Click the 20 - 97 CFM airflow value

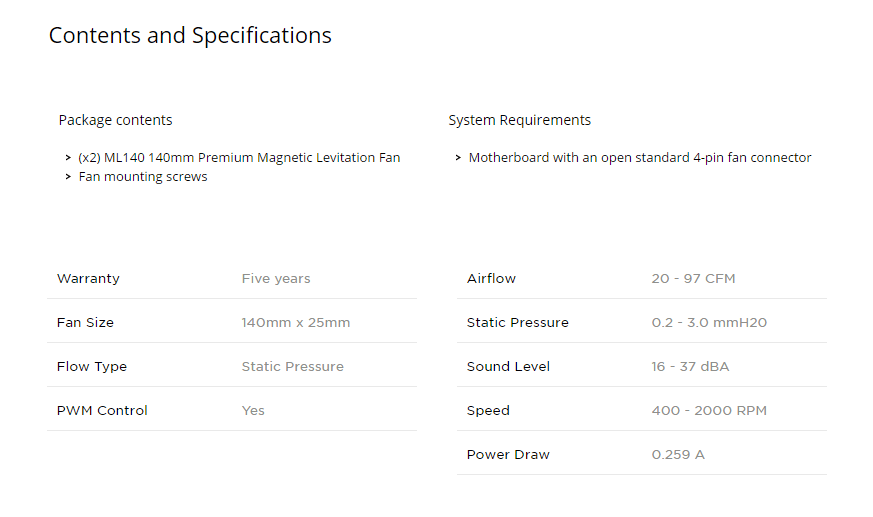(693, 279)
